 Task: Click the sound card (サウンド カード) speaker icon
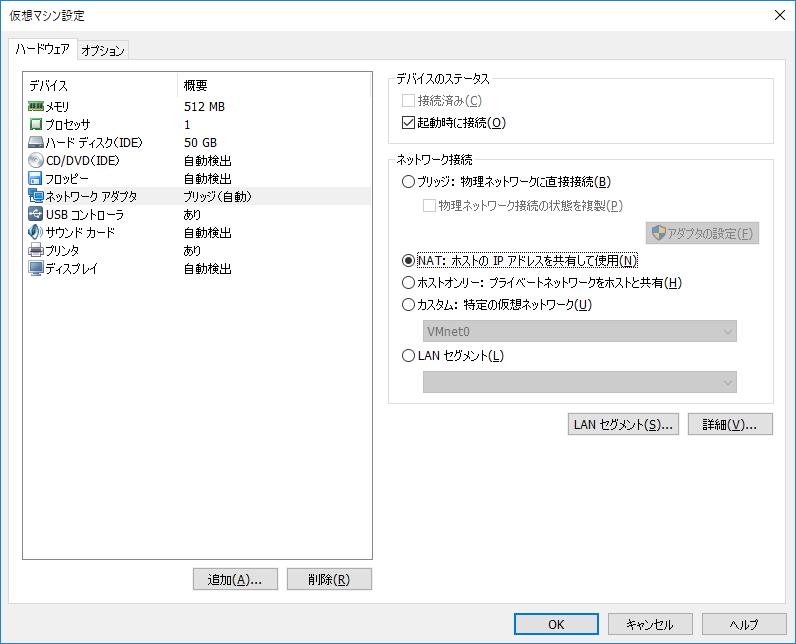pos(36,232)
